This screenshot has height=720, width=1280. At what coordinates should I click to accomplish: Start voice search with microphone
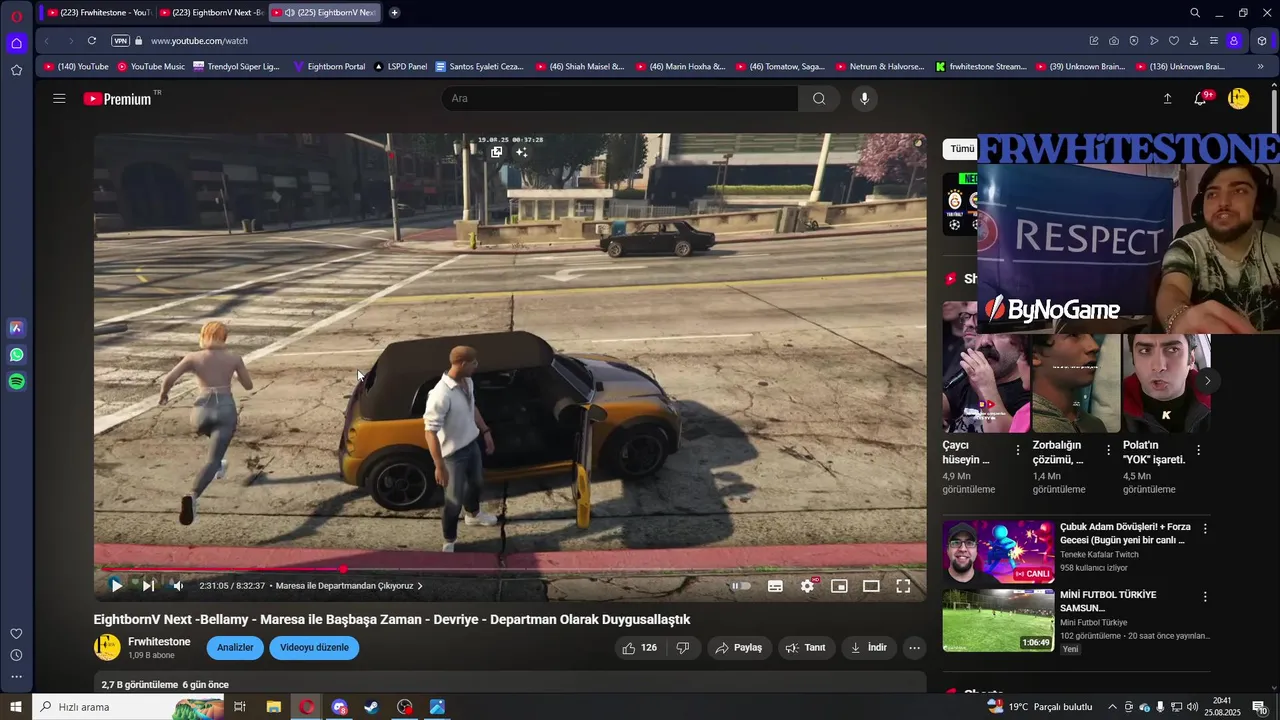click(x=865, y=98)
